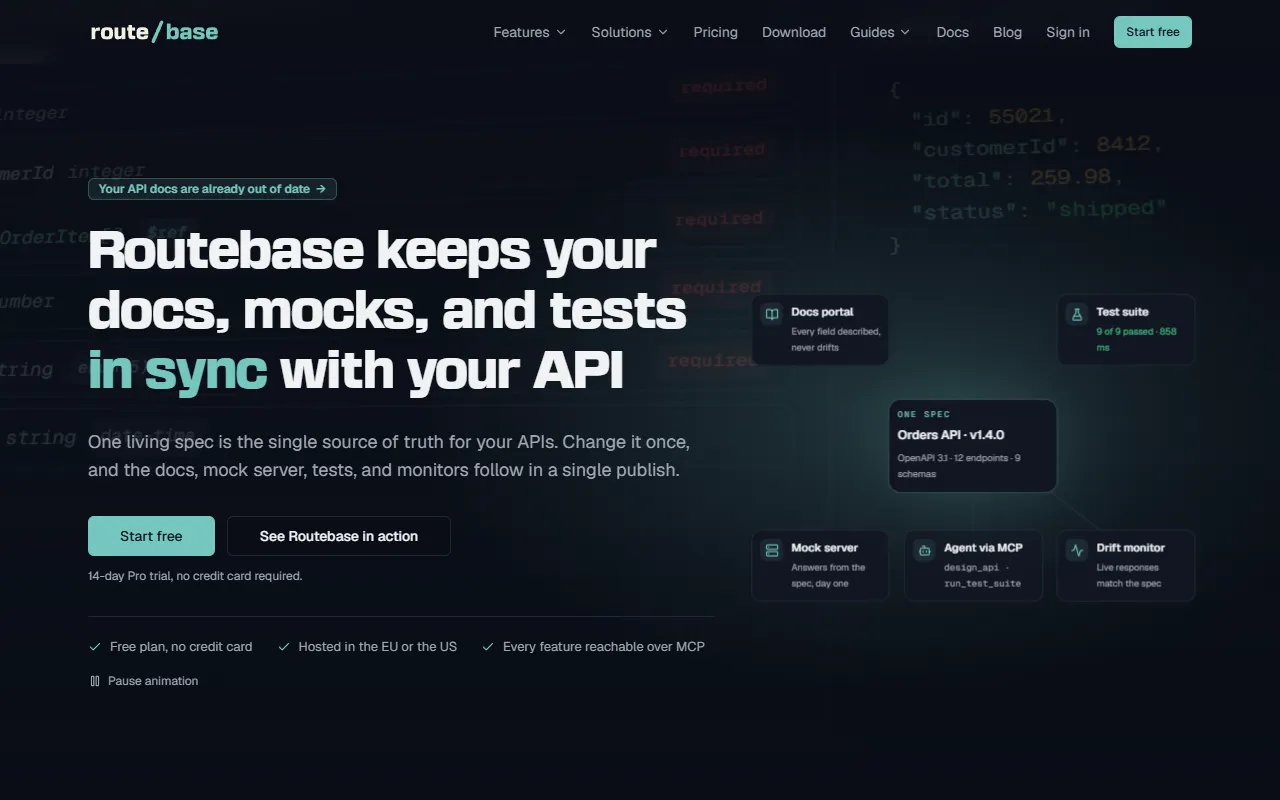Open Docs from the nav bar
Screen dimensions: 1280x800
[953, 32]
